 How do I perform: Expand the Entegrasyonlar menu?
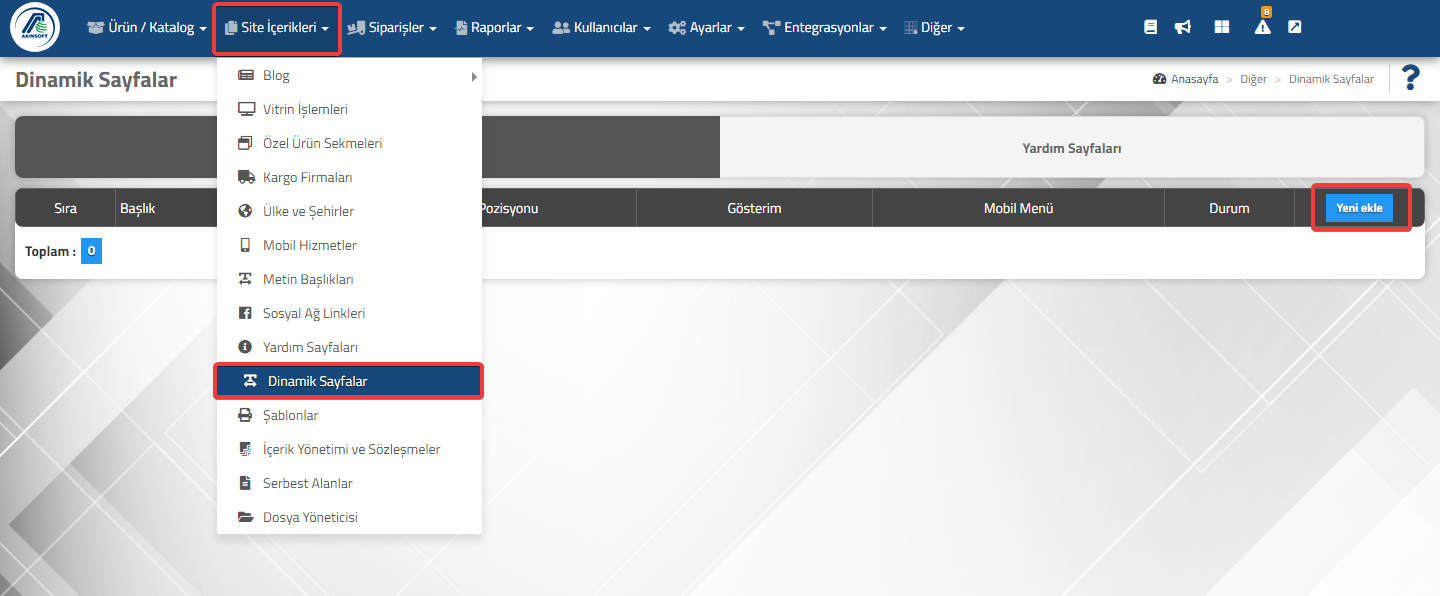(825, 28)
